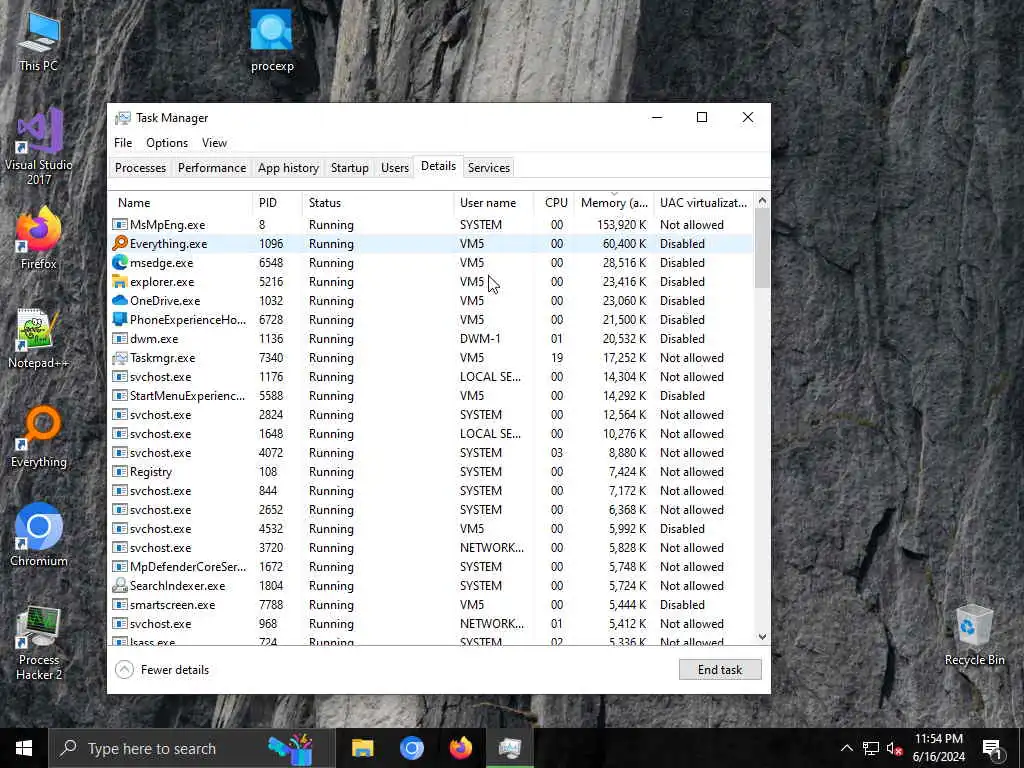Viewport: 1024px width, 768px height.
Task: Switch to the Processes tab
Action: pos(140,168)
